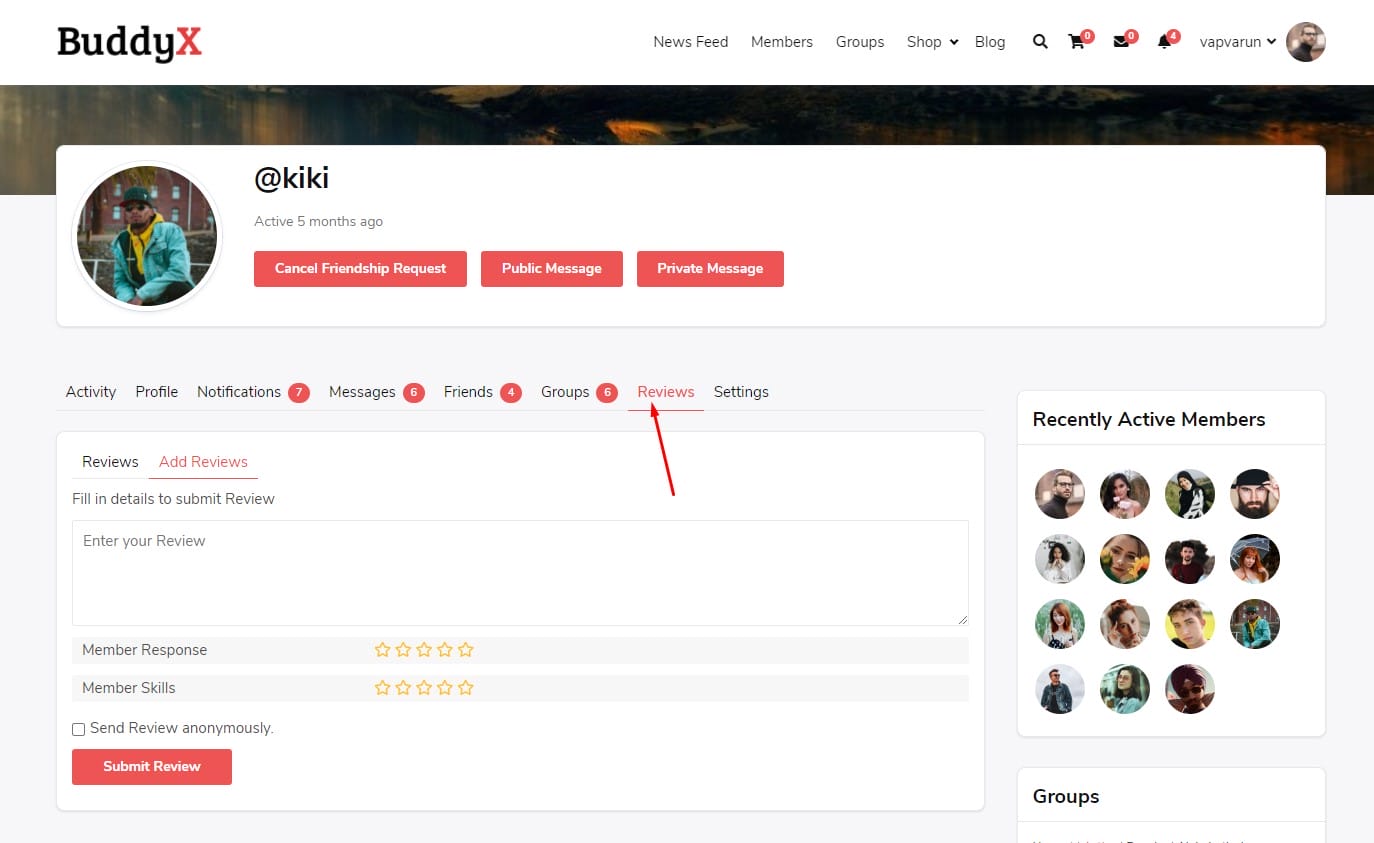
Task: Open the News Feed navigation link
Action: point(690,42)
